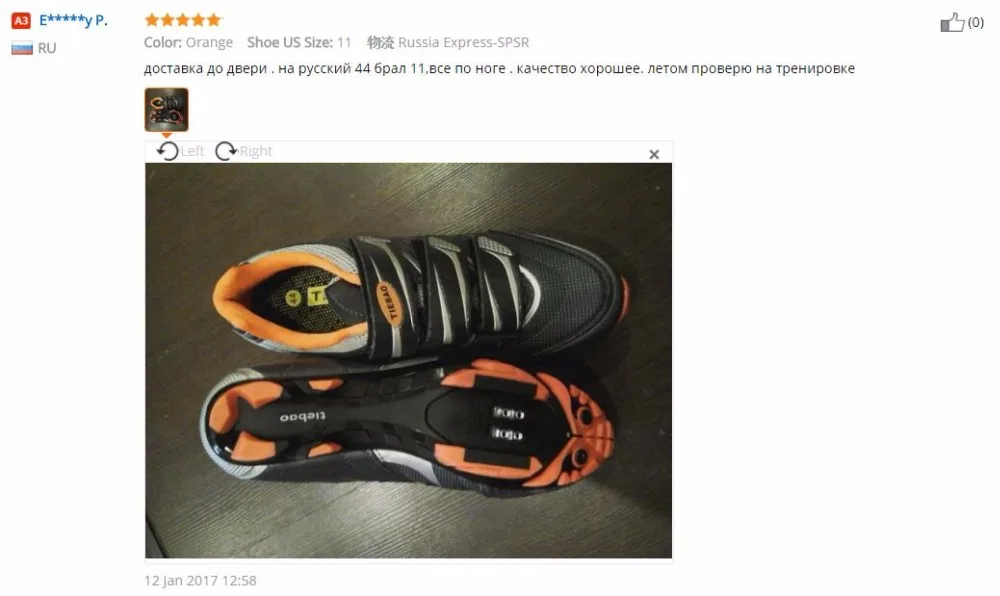The image size is (1000, 596).
Task: Click the fifth orange rating star
Action: click(214, 20)
